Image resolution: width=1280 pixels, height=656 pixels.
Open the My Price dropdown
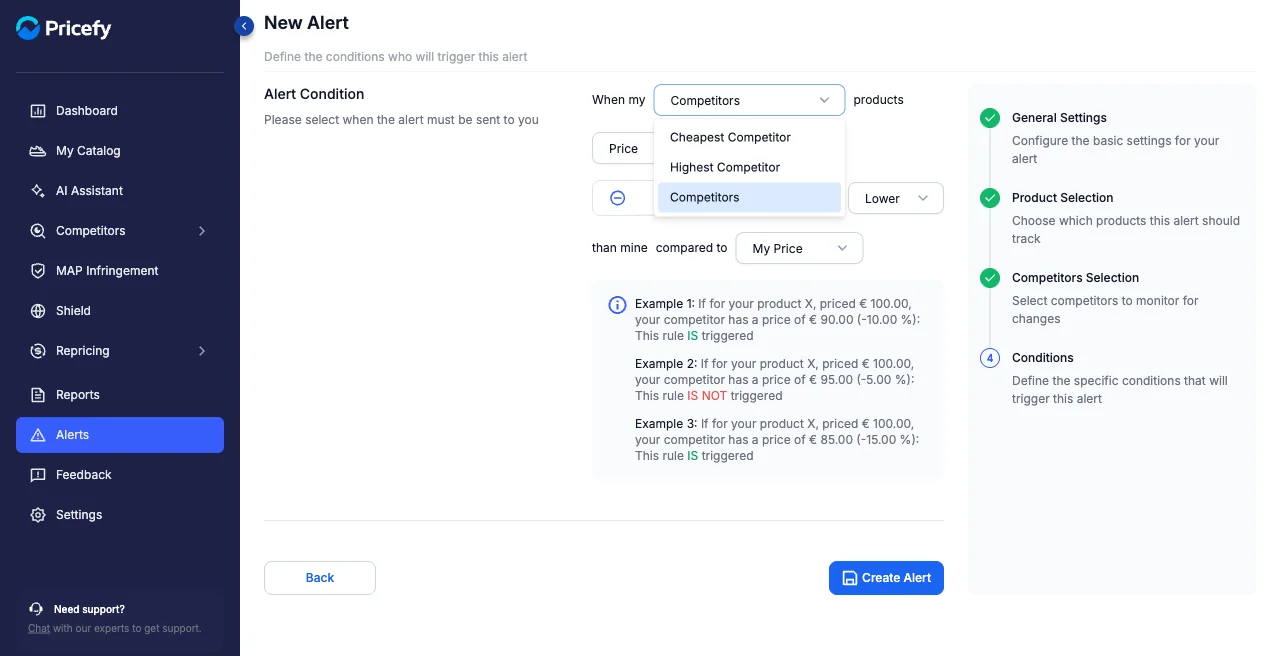tap(799, 248)
